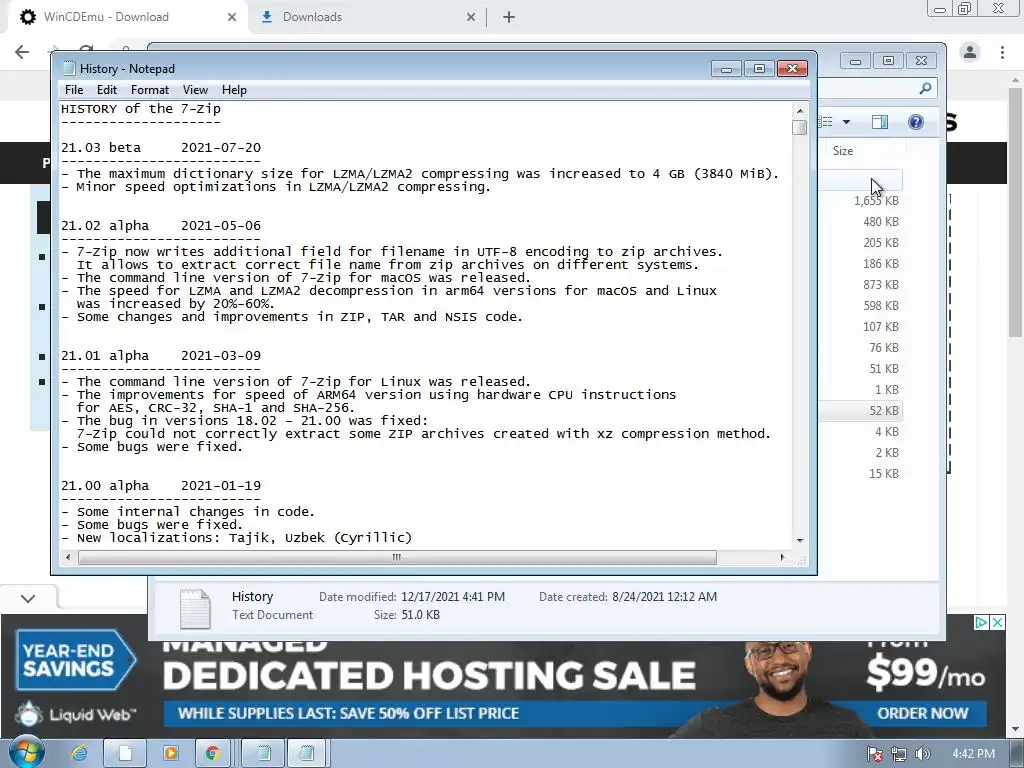
Task: Open the volume speaker icon in tray
Action: pos(922,754)
